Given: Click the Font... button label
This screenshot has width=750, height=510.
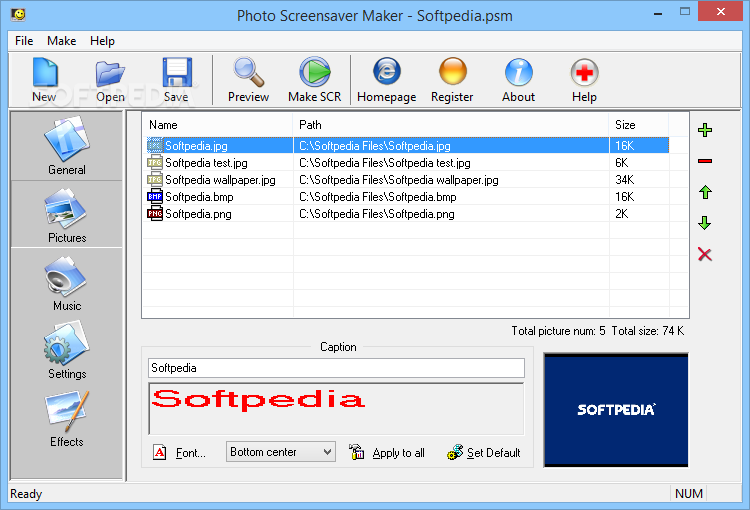Looking at the screenshot, I should tap(191, 453).
